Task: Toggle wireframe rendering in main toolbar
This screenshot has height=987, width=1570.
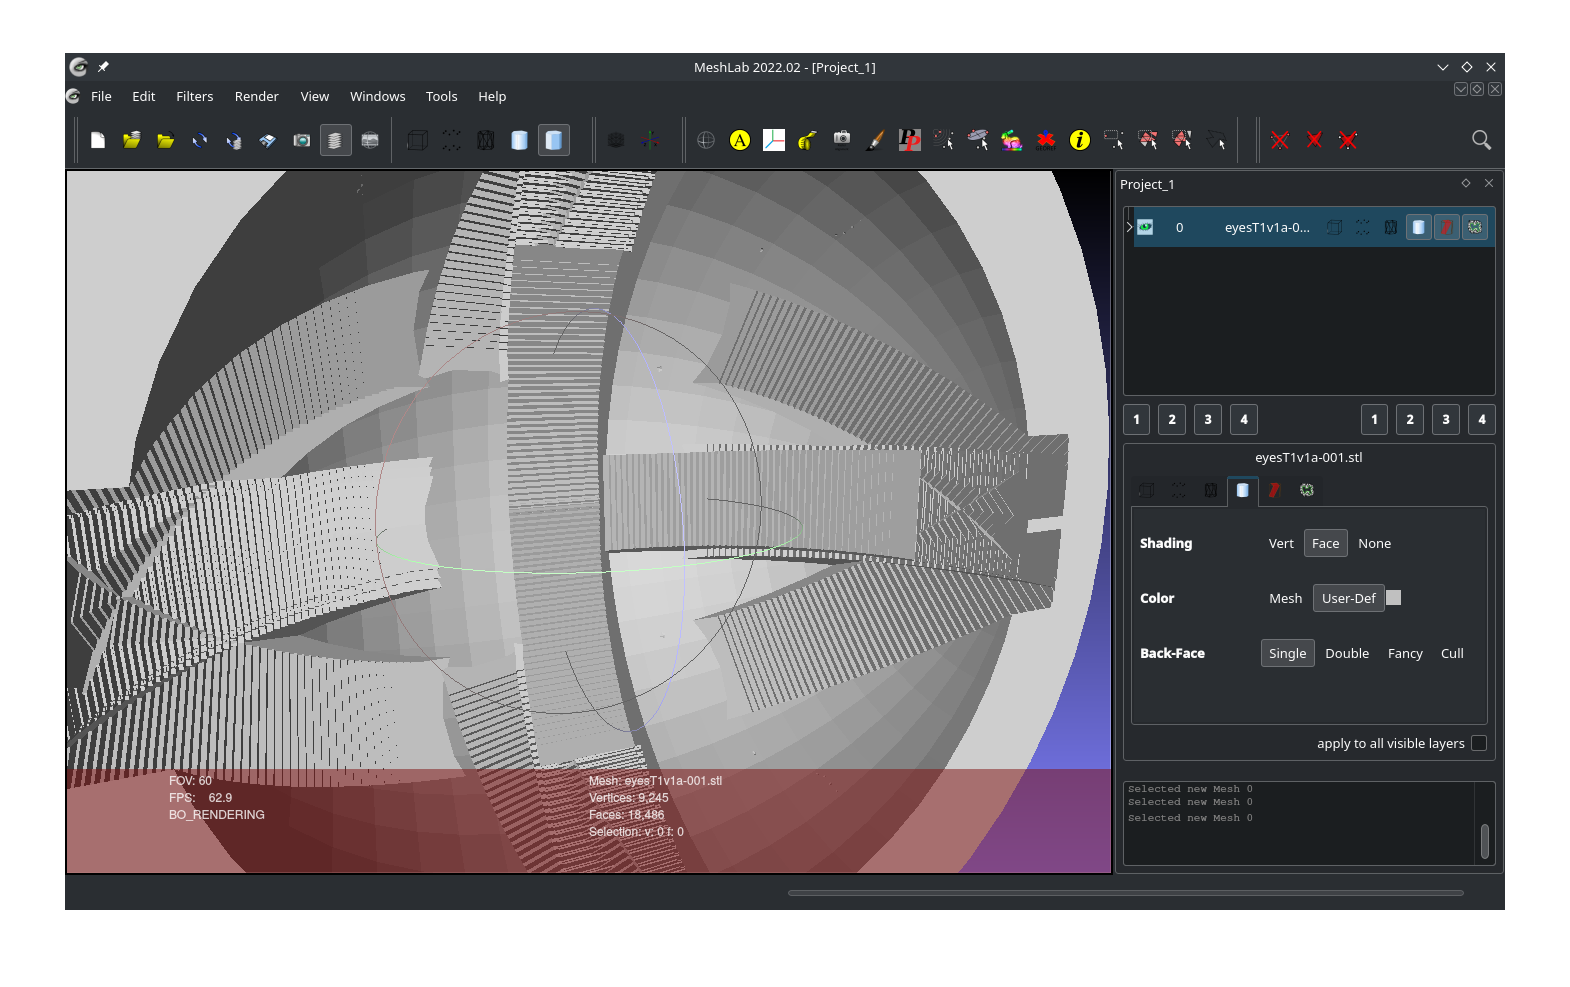Action: click(486, 140)
